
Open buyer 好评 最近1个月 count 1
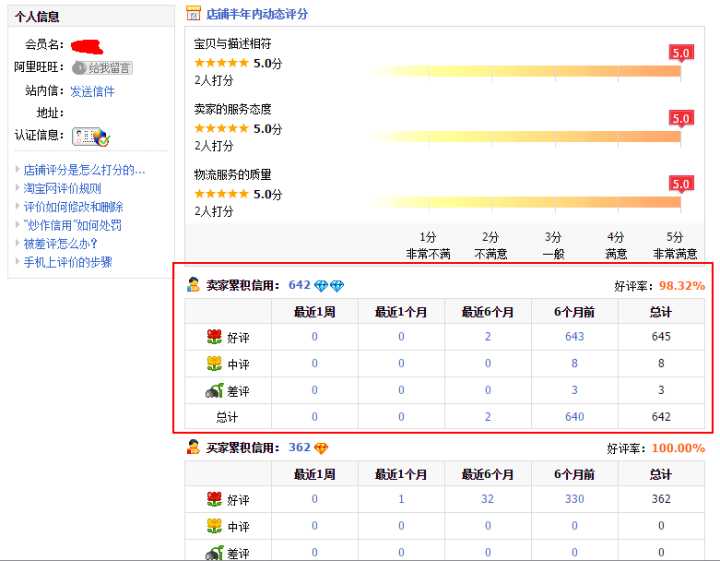click(401, 499)
